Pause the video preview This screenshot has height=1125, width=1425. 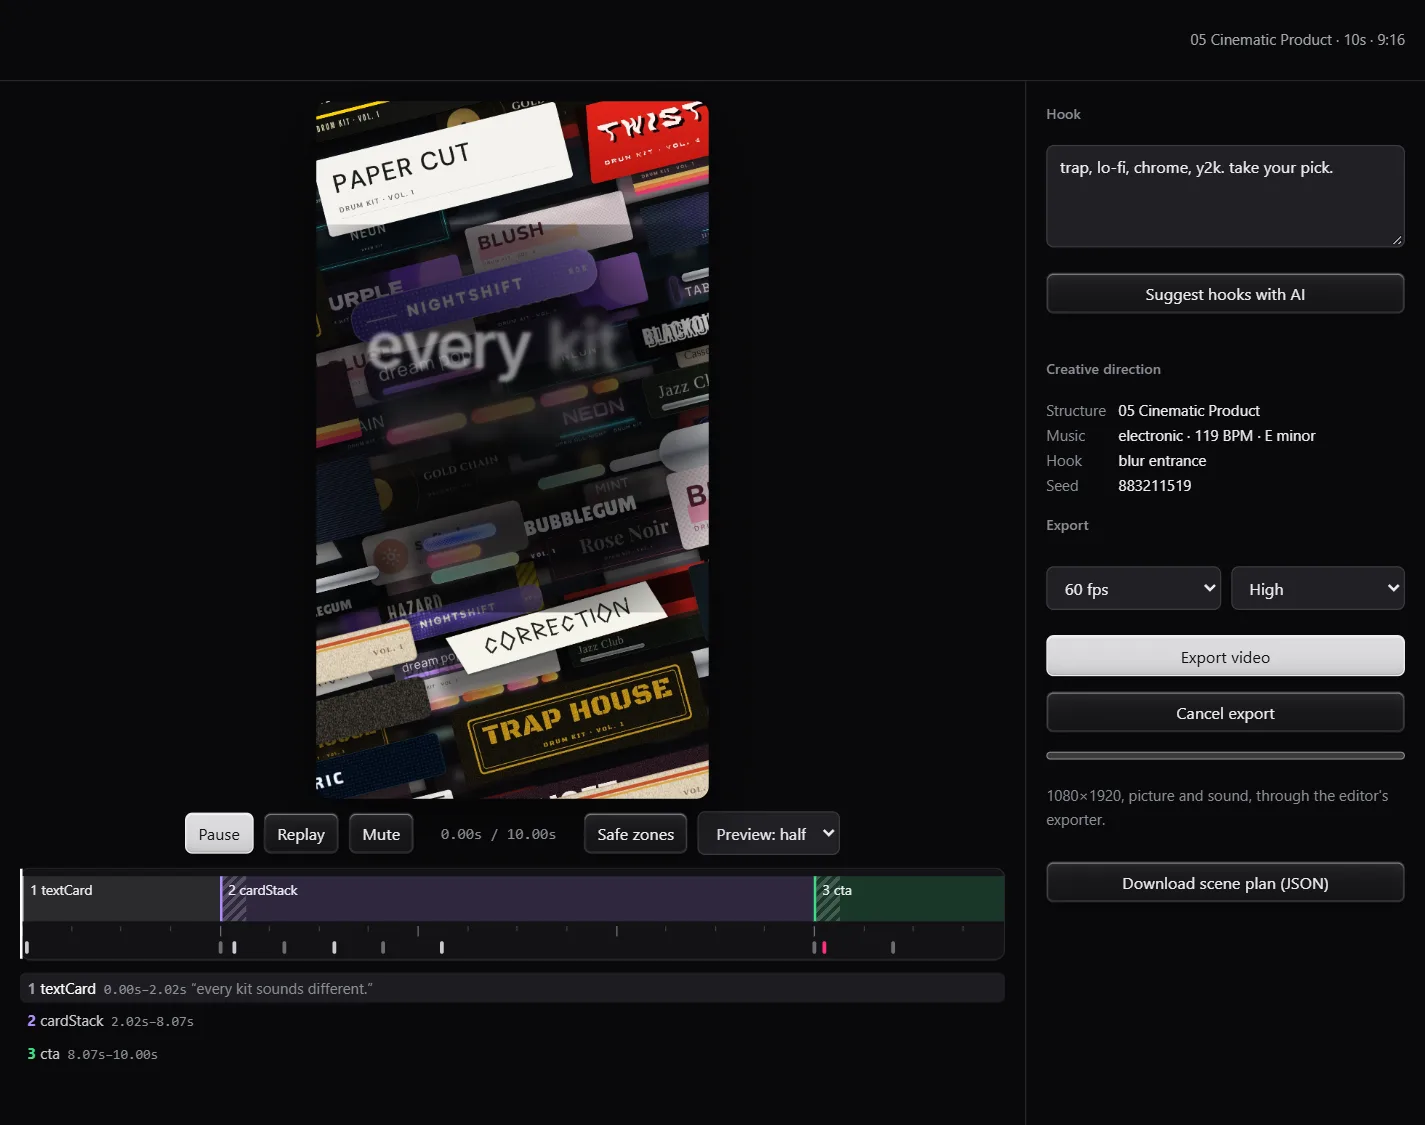[x=219, y=834]
